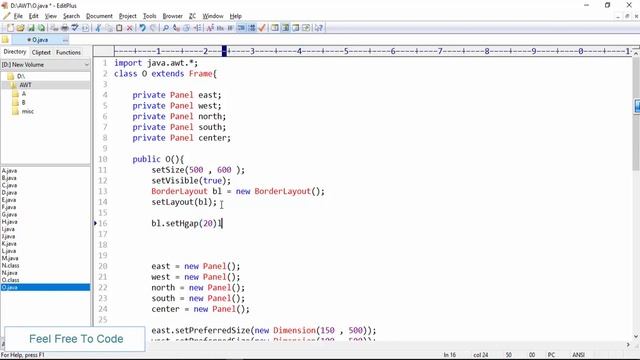Click the Paste clipboard icon

pos(119,28)
